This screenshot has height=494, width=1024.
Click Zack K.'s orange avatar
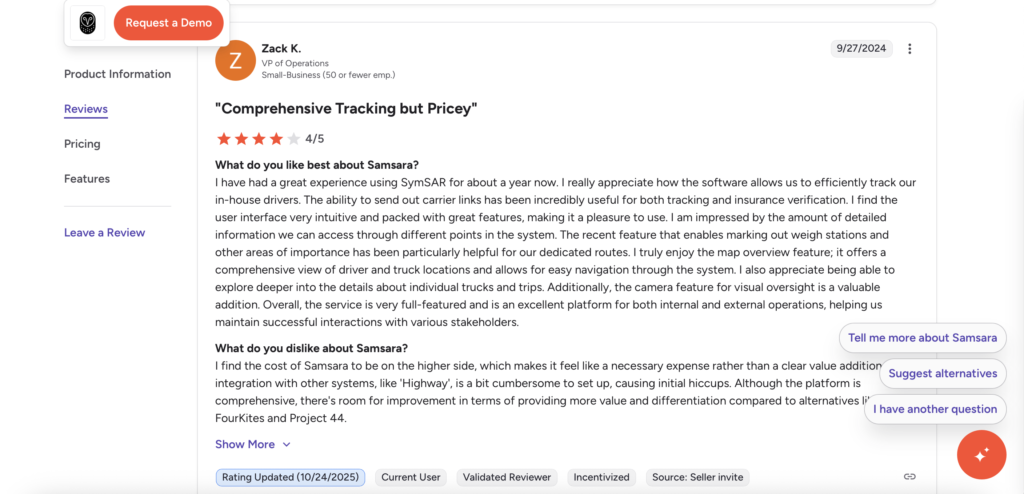pyautogui.click(x=235, y=60)
